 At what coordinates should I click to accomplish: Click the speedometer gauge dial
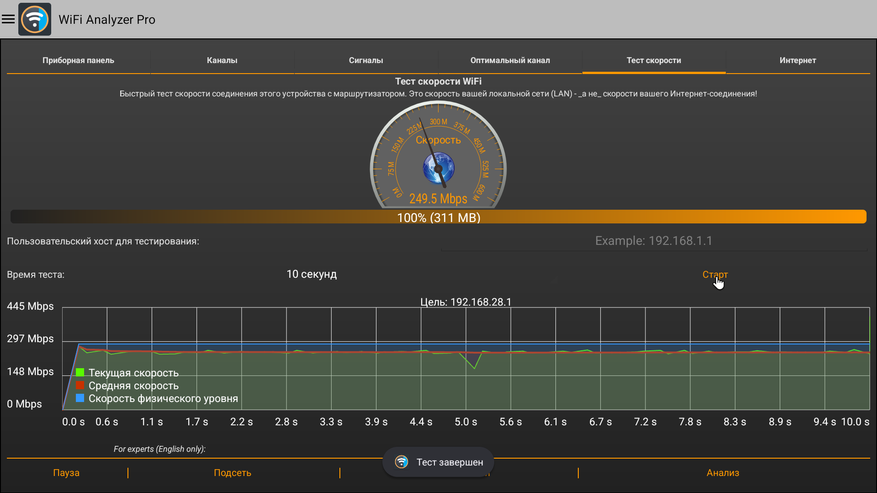(x=438, y=155)
